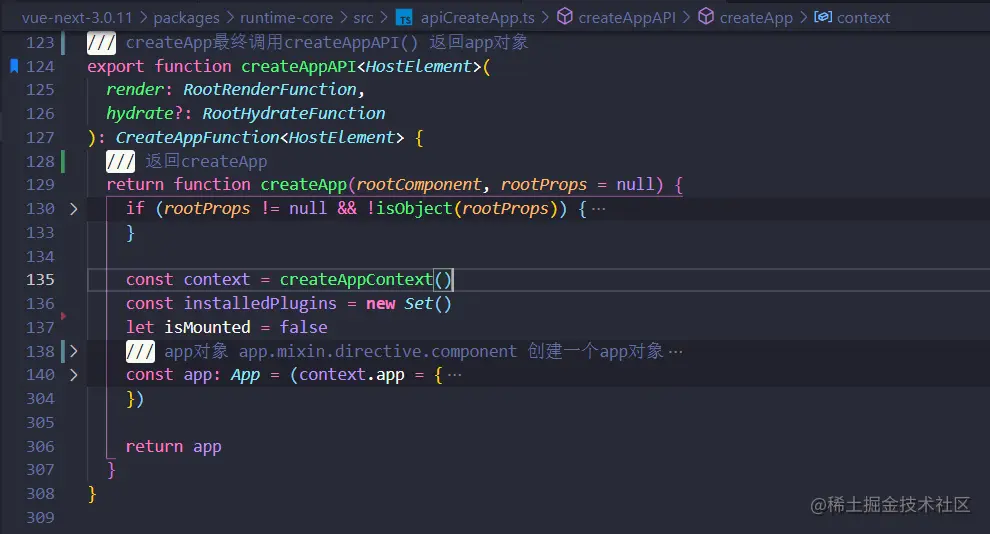This screenshot has width=990, height=534.
Task: Click the createAppAPI symbol cube icon
Action: [x=564, y=16]
